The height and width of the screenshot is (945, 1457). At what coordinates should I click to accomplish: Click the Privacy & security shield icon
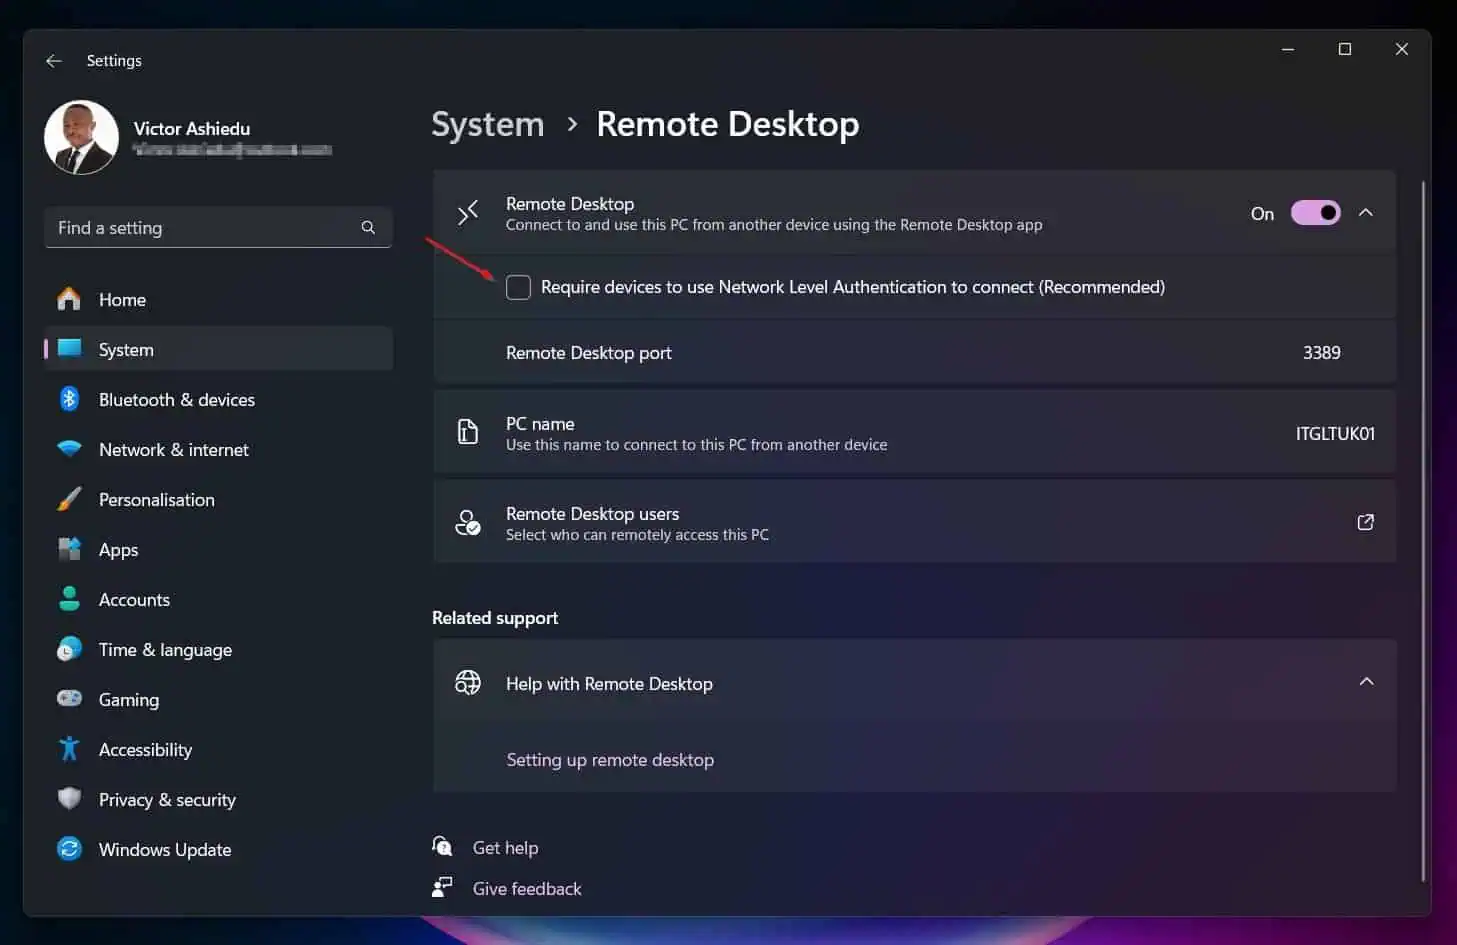point(69,798)
